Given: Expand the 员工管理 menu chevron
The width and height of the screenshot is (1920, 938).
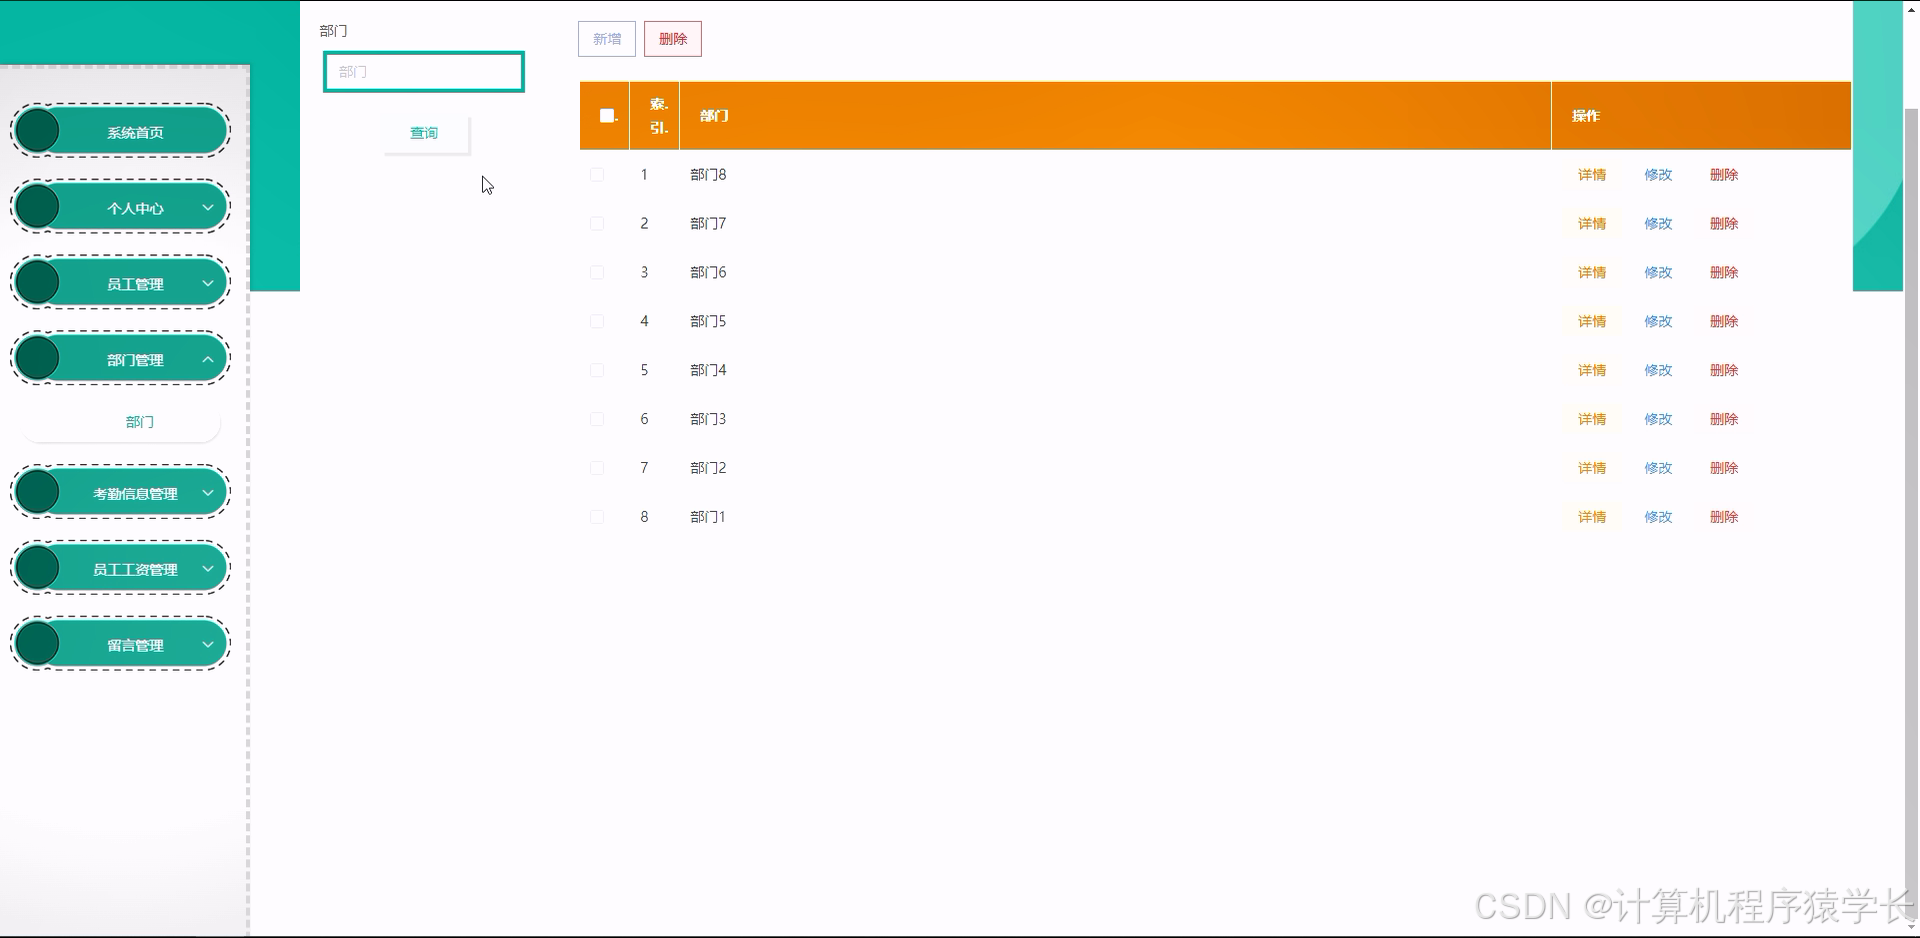Looking at the screenshot, I should [x=208, y=284].
